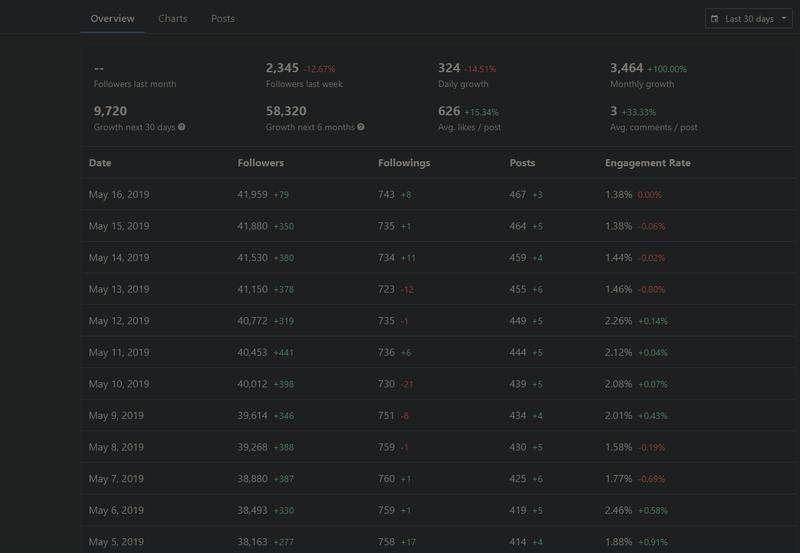The image size is (800, 553).
Task: Click the 2.46% engagement rate on May 6
Action: [x=618, y=512]
